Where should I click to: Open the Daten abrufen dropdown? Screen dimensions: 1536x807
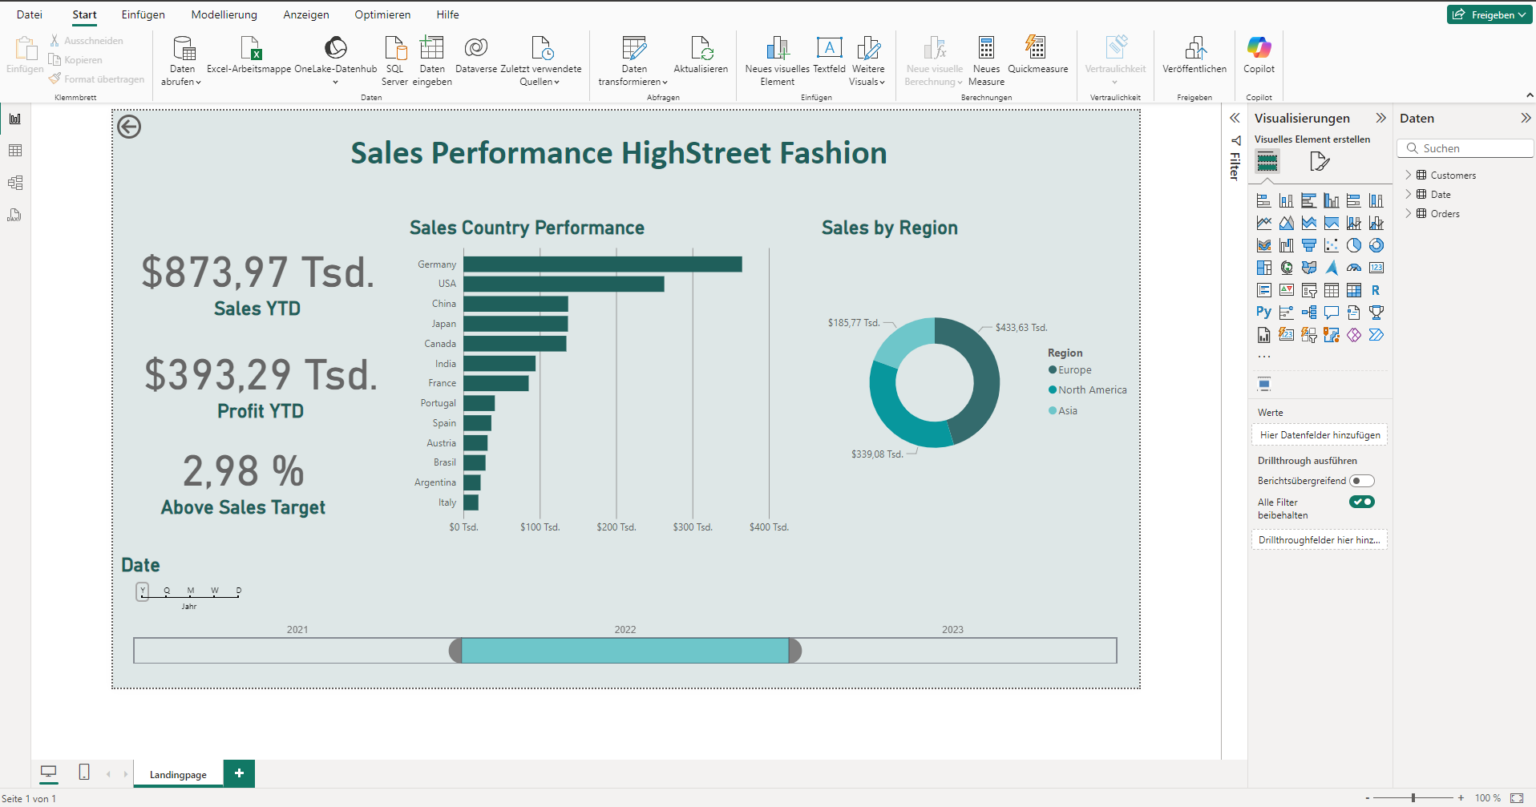[182, 82]
